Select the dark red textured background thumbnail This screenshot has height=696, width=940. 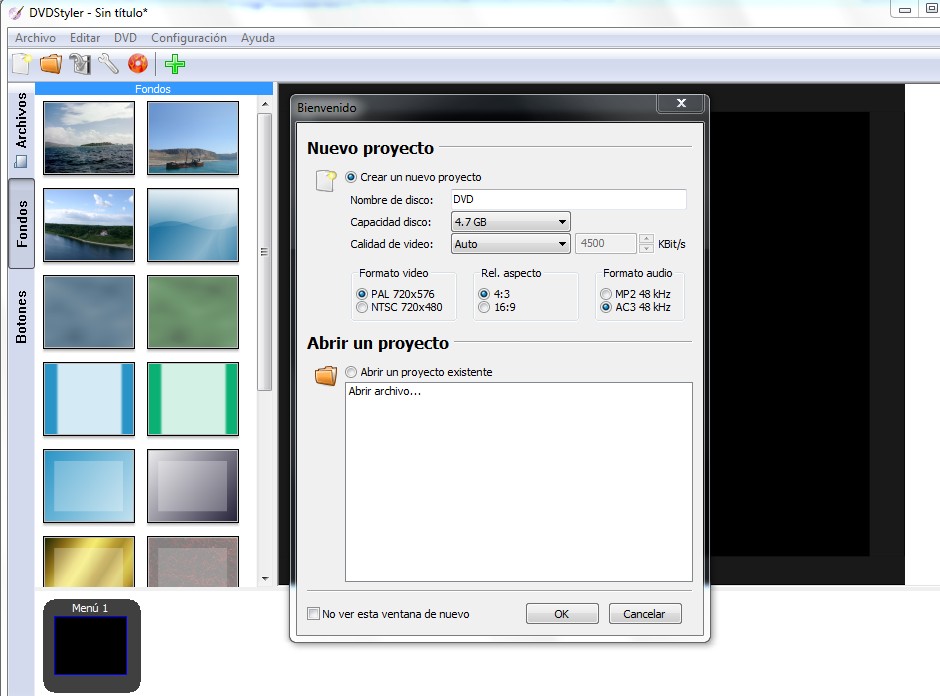pyautogui.click(x=192, y=562)
